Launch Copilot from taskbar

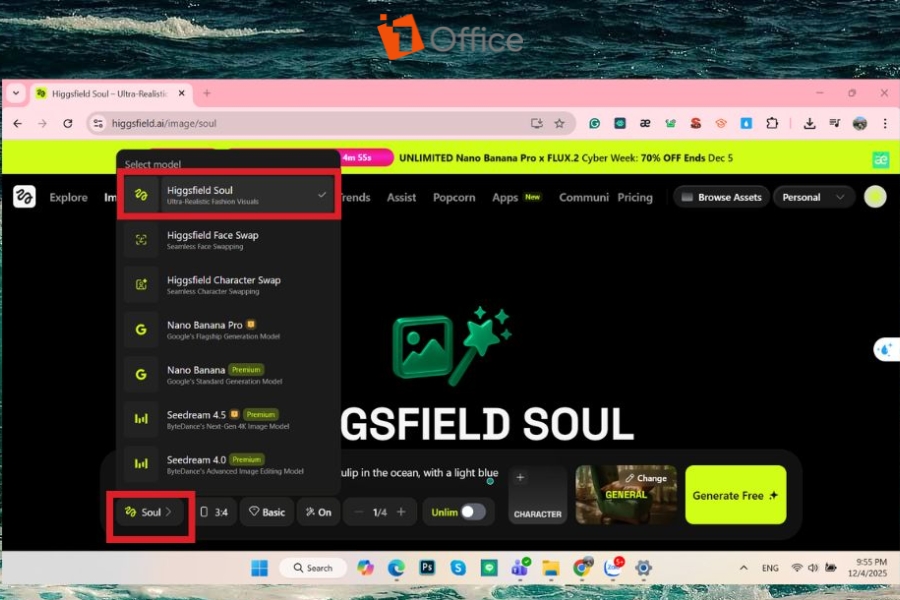click(x=365, y=568)
